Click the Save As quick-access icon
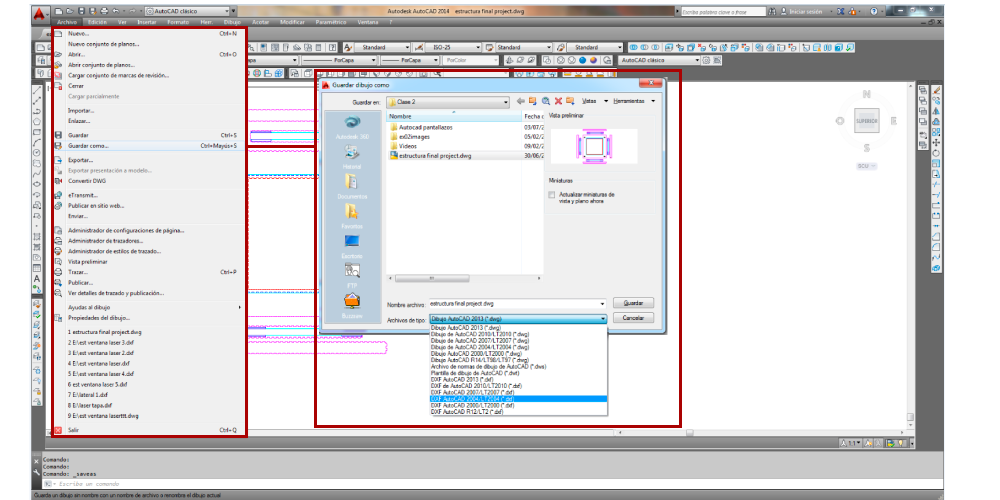 click(x=93, y=11)
